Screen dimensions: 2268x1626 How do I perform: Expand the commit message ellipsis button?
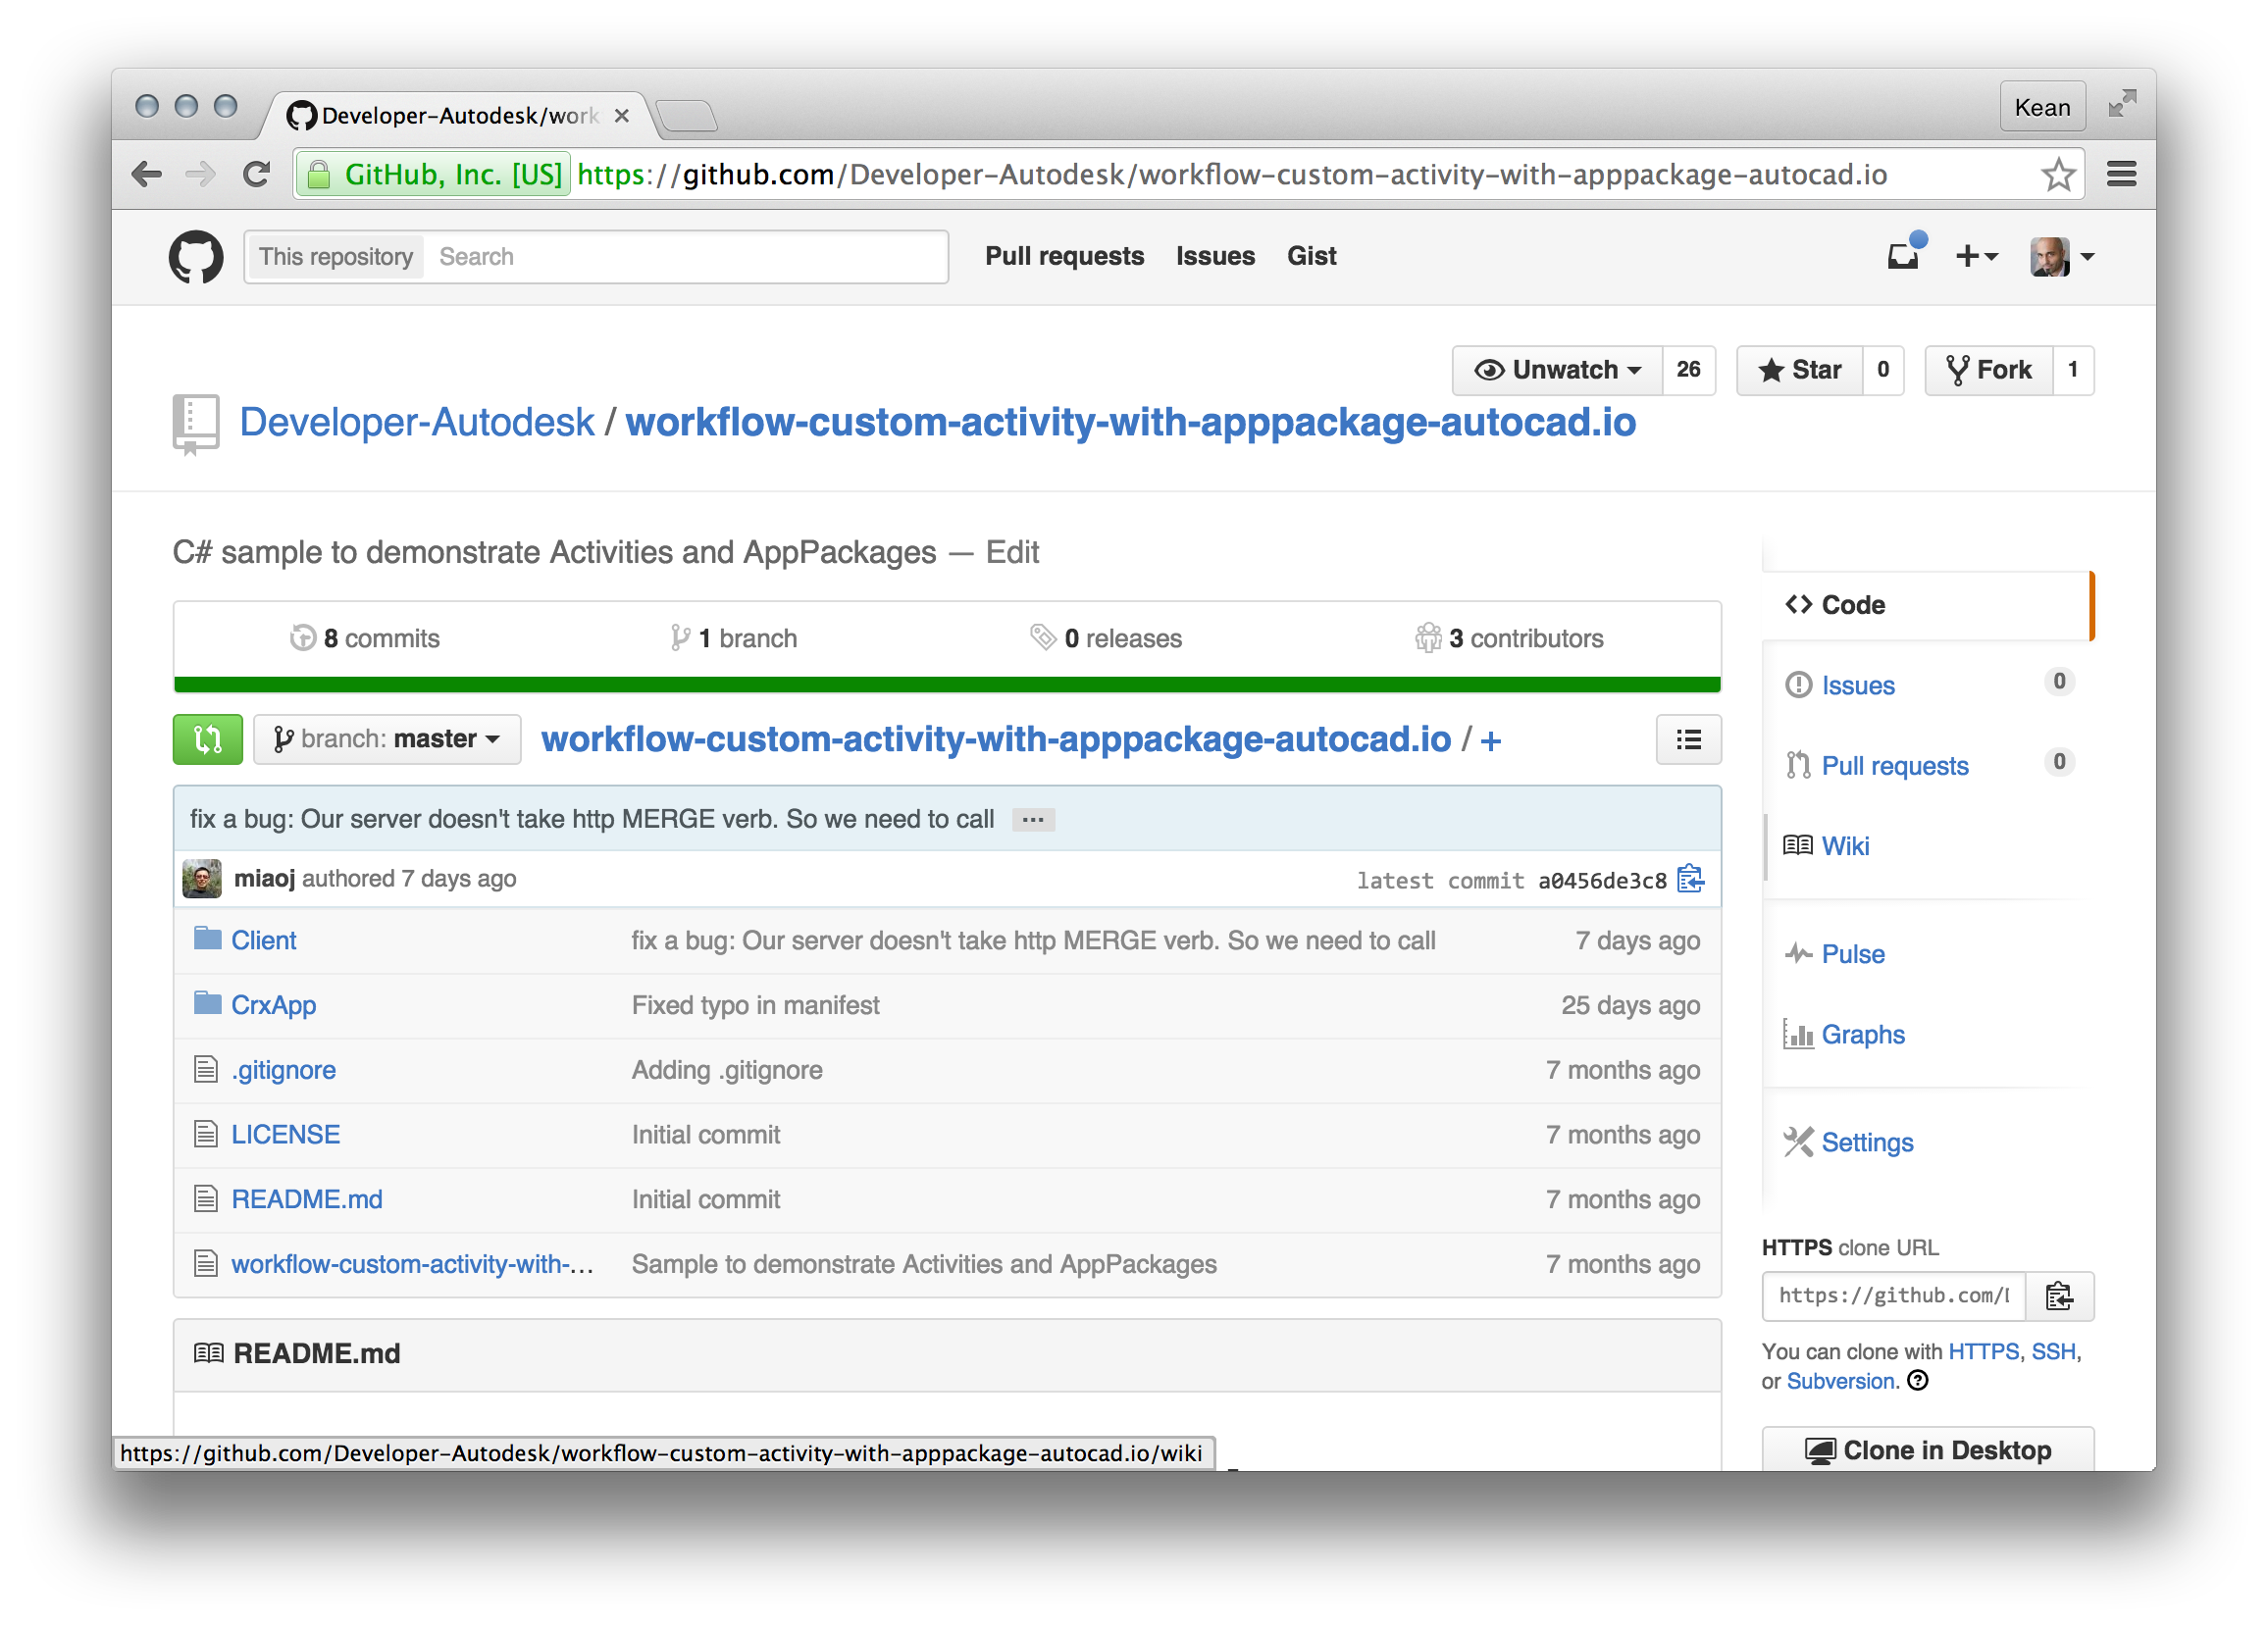click(x=1033, y=820)
